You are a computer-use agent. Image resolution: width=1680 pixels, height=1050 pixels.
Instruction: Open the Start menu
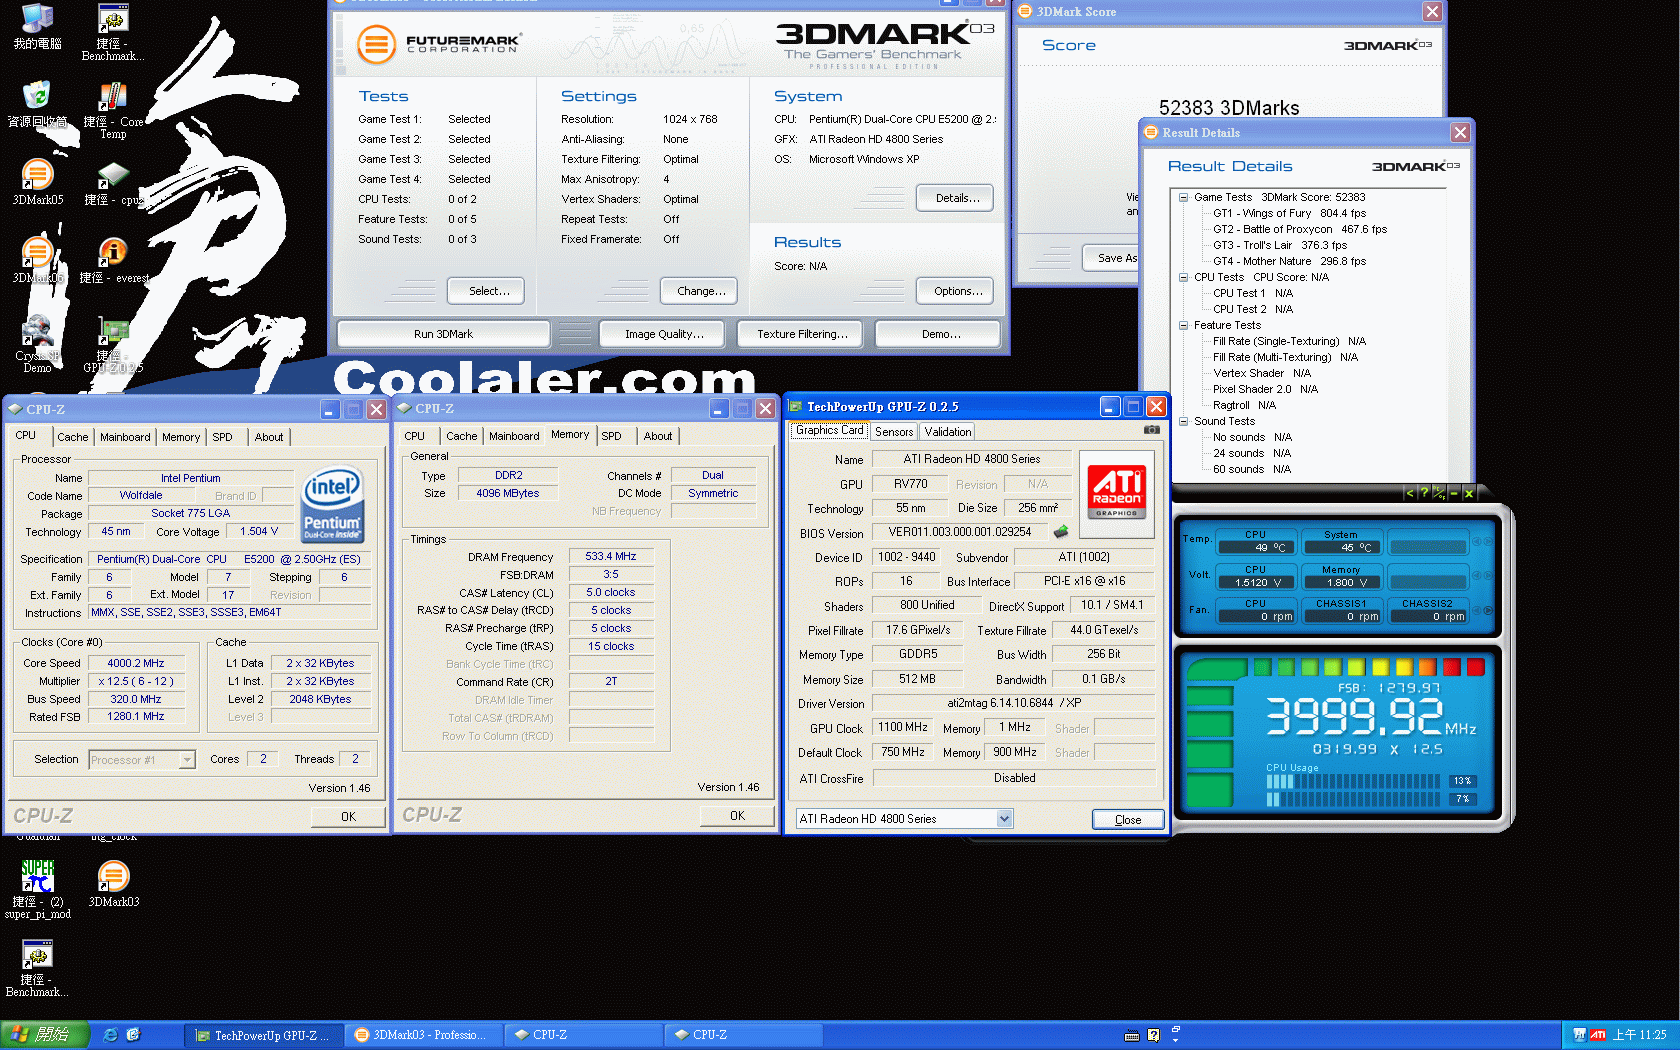pos(44,1035)
